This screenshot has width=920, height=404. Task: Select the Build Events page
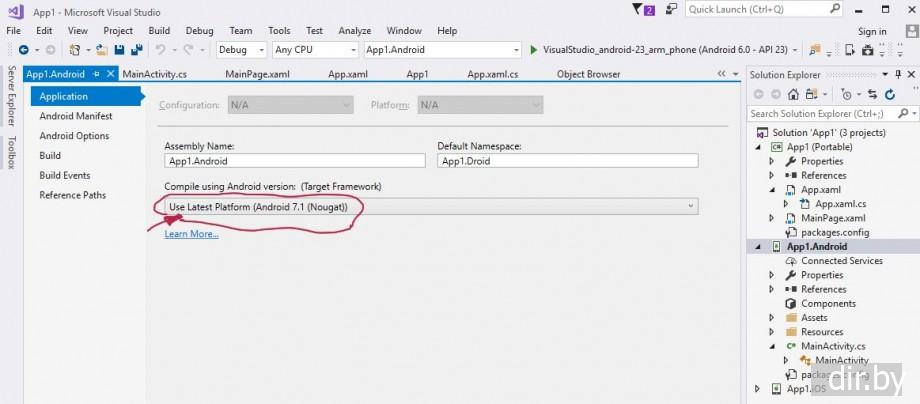pyautogui.click(x=65, y=175)
